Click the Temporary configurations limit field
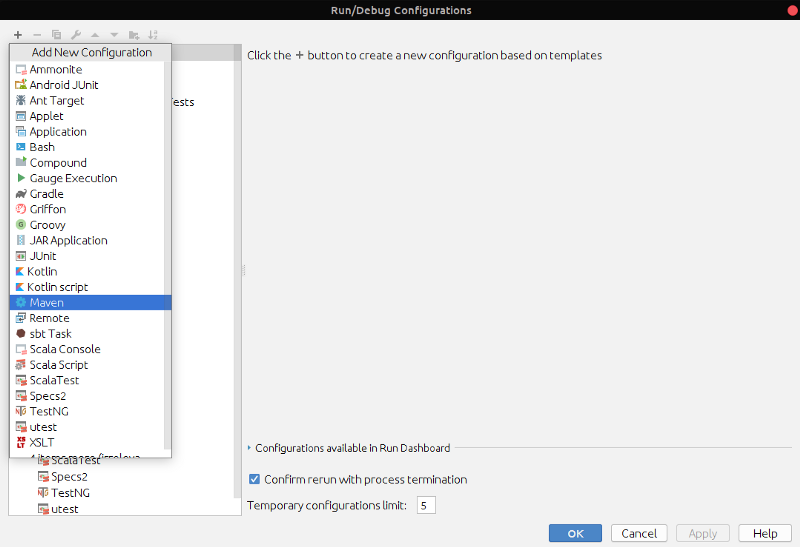The image size is (800, 547). pyautogui.click(x=426, y=506)
